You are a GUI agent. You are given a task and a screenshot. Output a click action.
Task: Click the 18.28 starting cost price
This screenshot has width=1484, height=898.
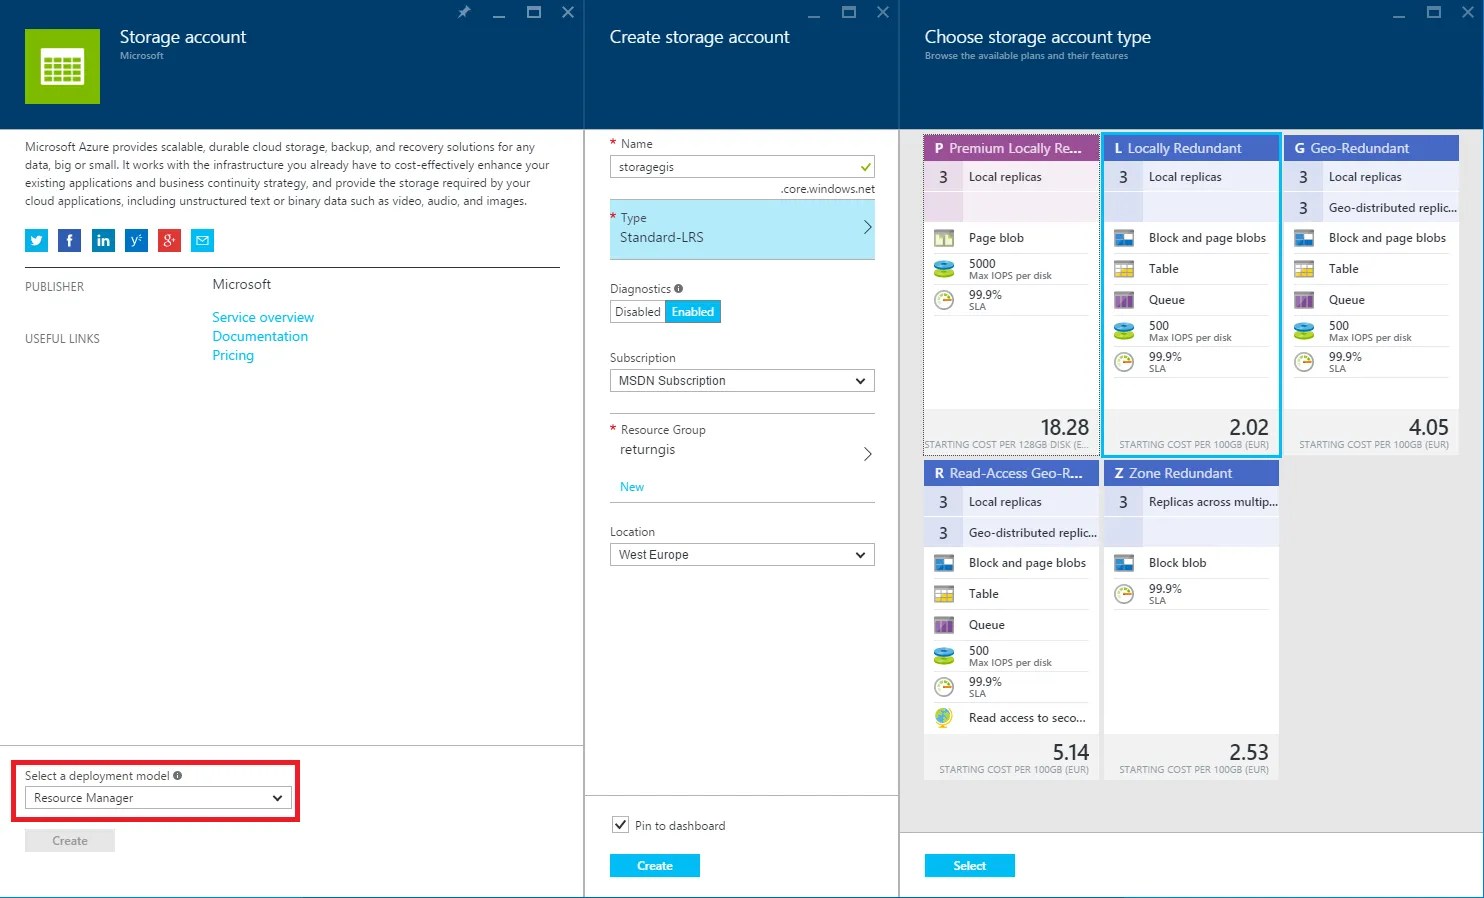pyautogui.click(x=1065, y=427)
